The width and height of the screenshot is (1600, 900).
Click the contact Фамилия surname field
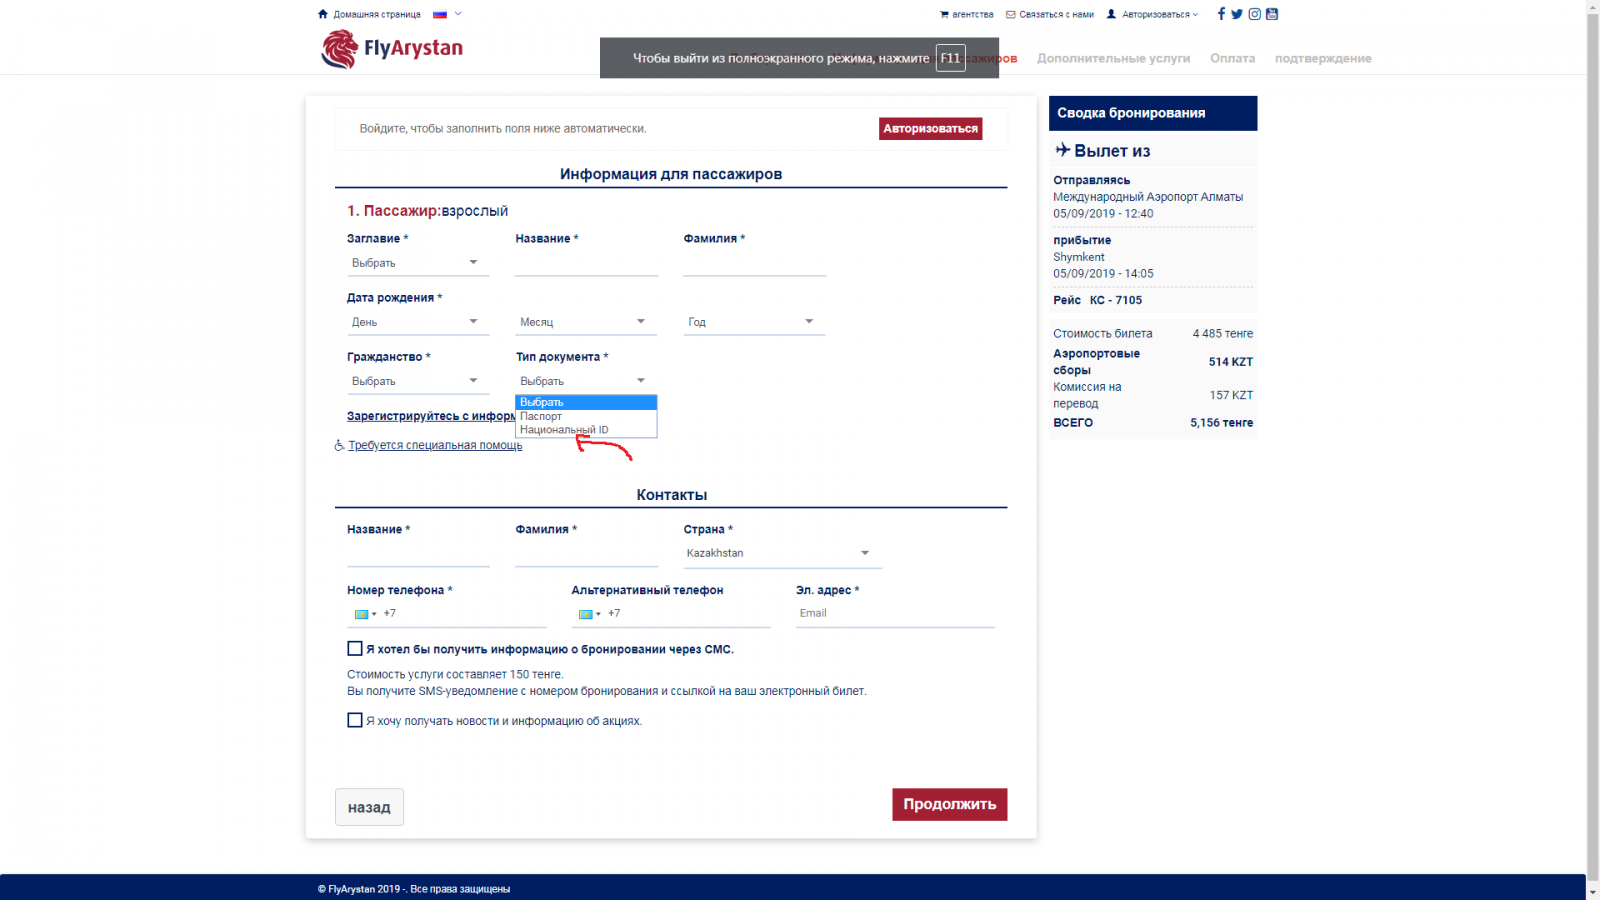586,554
